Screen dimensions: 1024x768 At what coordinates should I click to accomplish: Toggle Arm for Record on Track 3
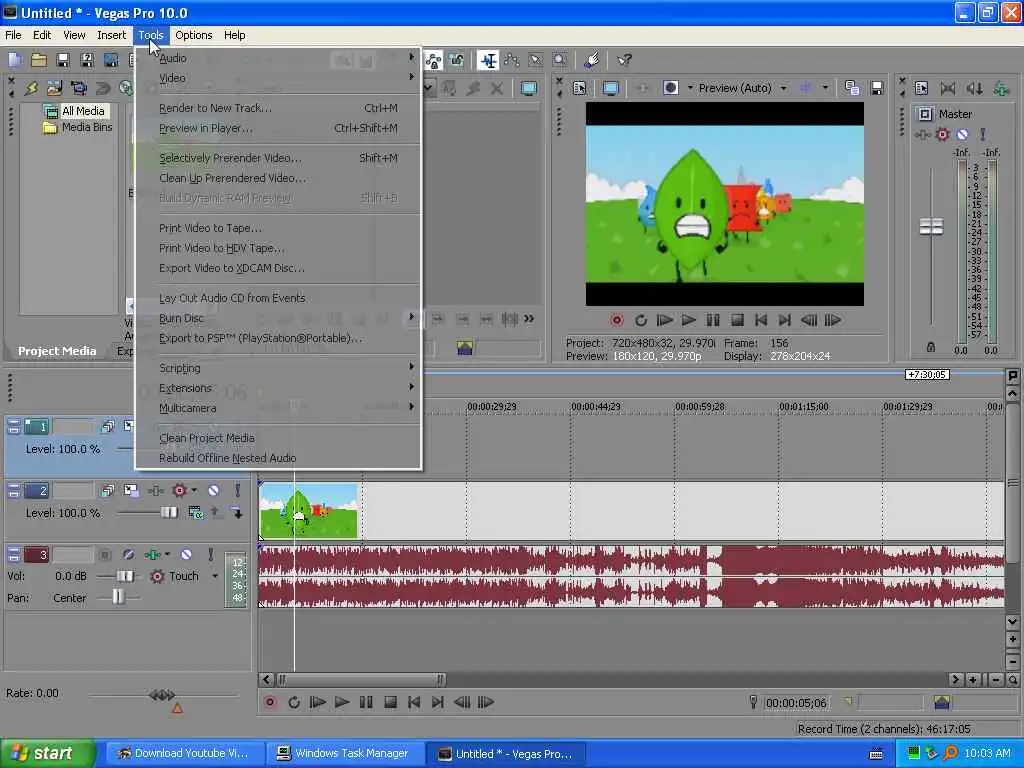[x=104, y=554]
